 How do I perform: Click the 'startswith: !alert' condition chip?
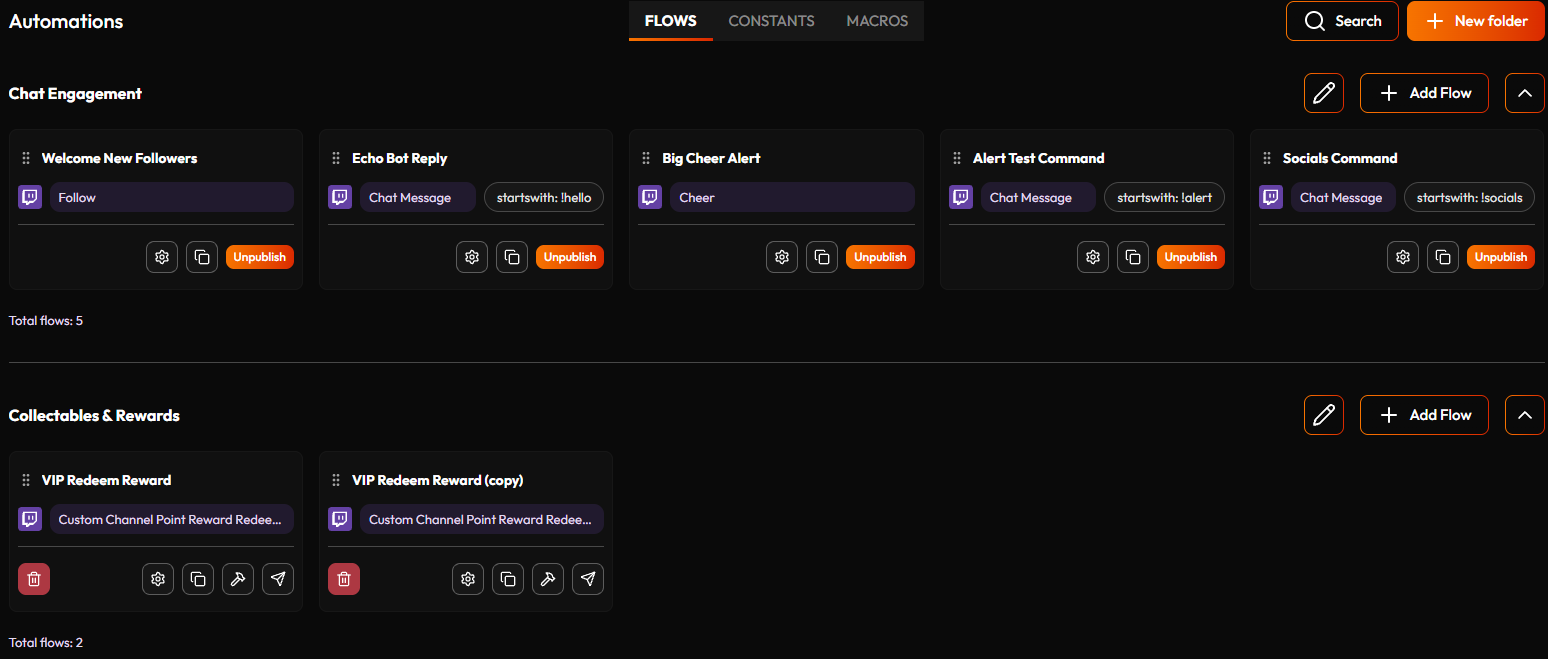coord(1164,197)
